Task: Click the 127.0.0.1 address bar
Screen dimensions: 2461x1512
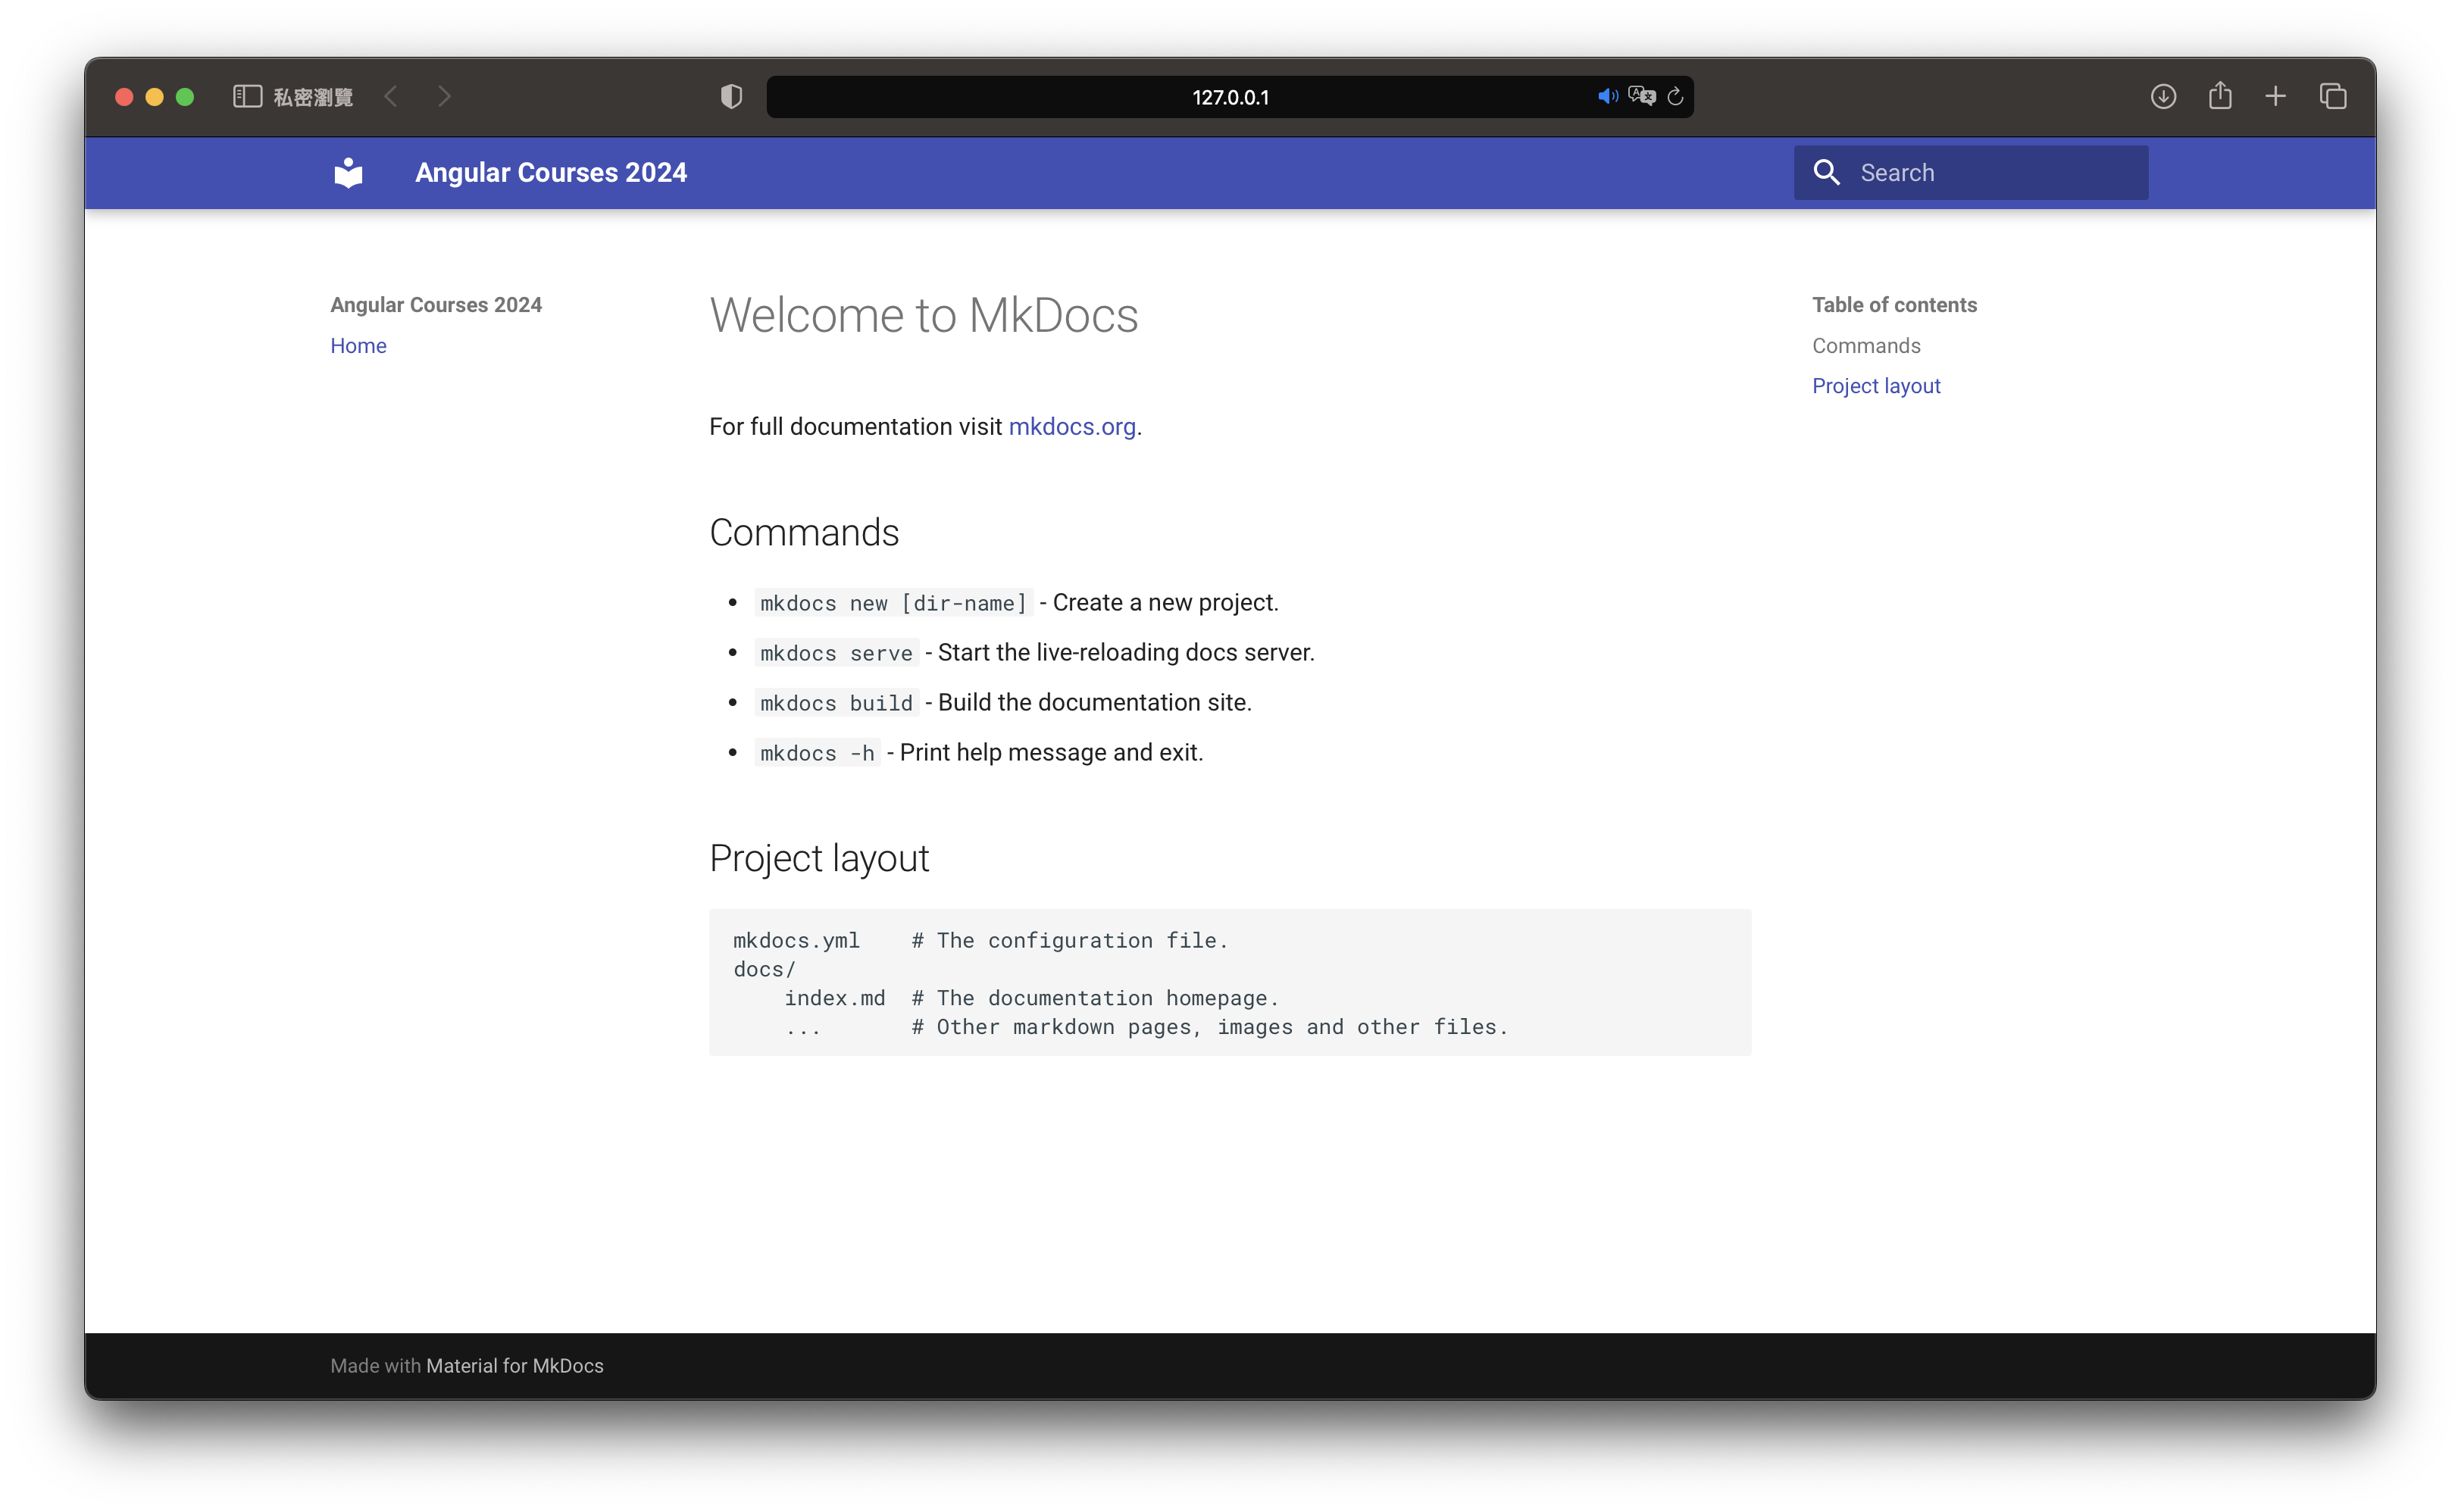Action: point(1230,98)
